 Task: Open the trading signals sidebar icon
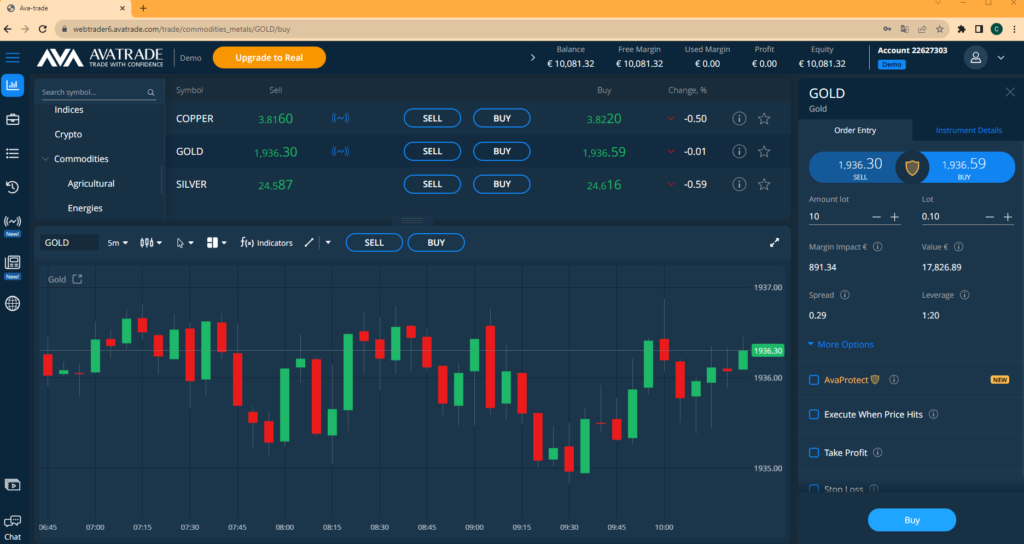[x=12, y=221]
